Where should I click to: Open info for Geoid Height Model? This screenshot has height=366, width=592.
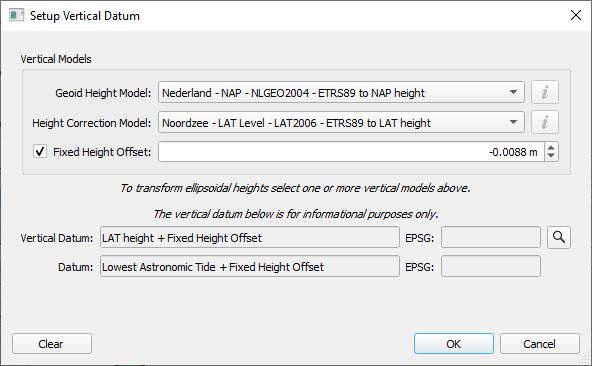544,92
